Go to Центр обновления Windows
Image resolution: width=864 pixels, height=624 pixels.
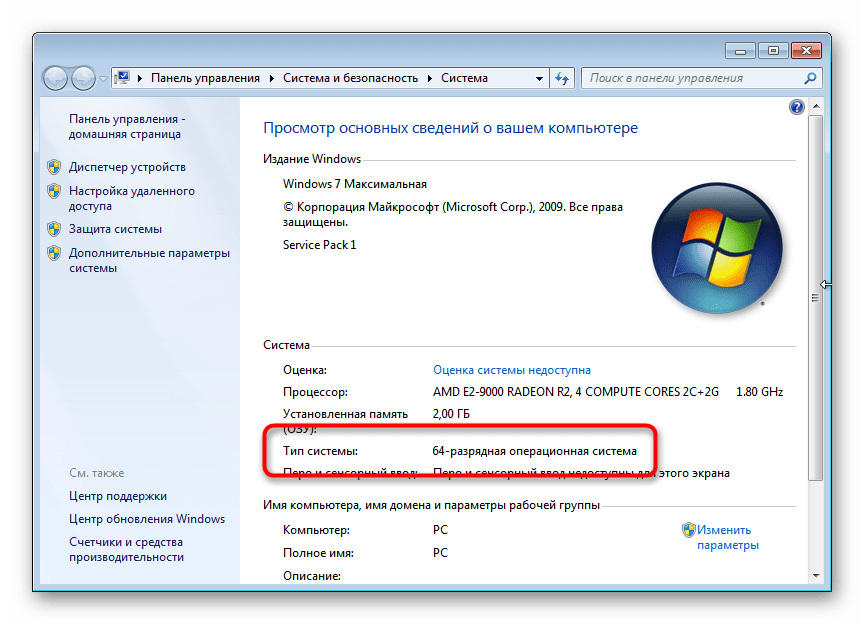146,519
